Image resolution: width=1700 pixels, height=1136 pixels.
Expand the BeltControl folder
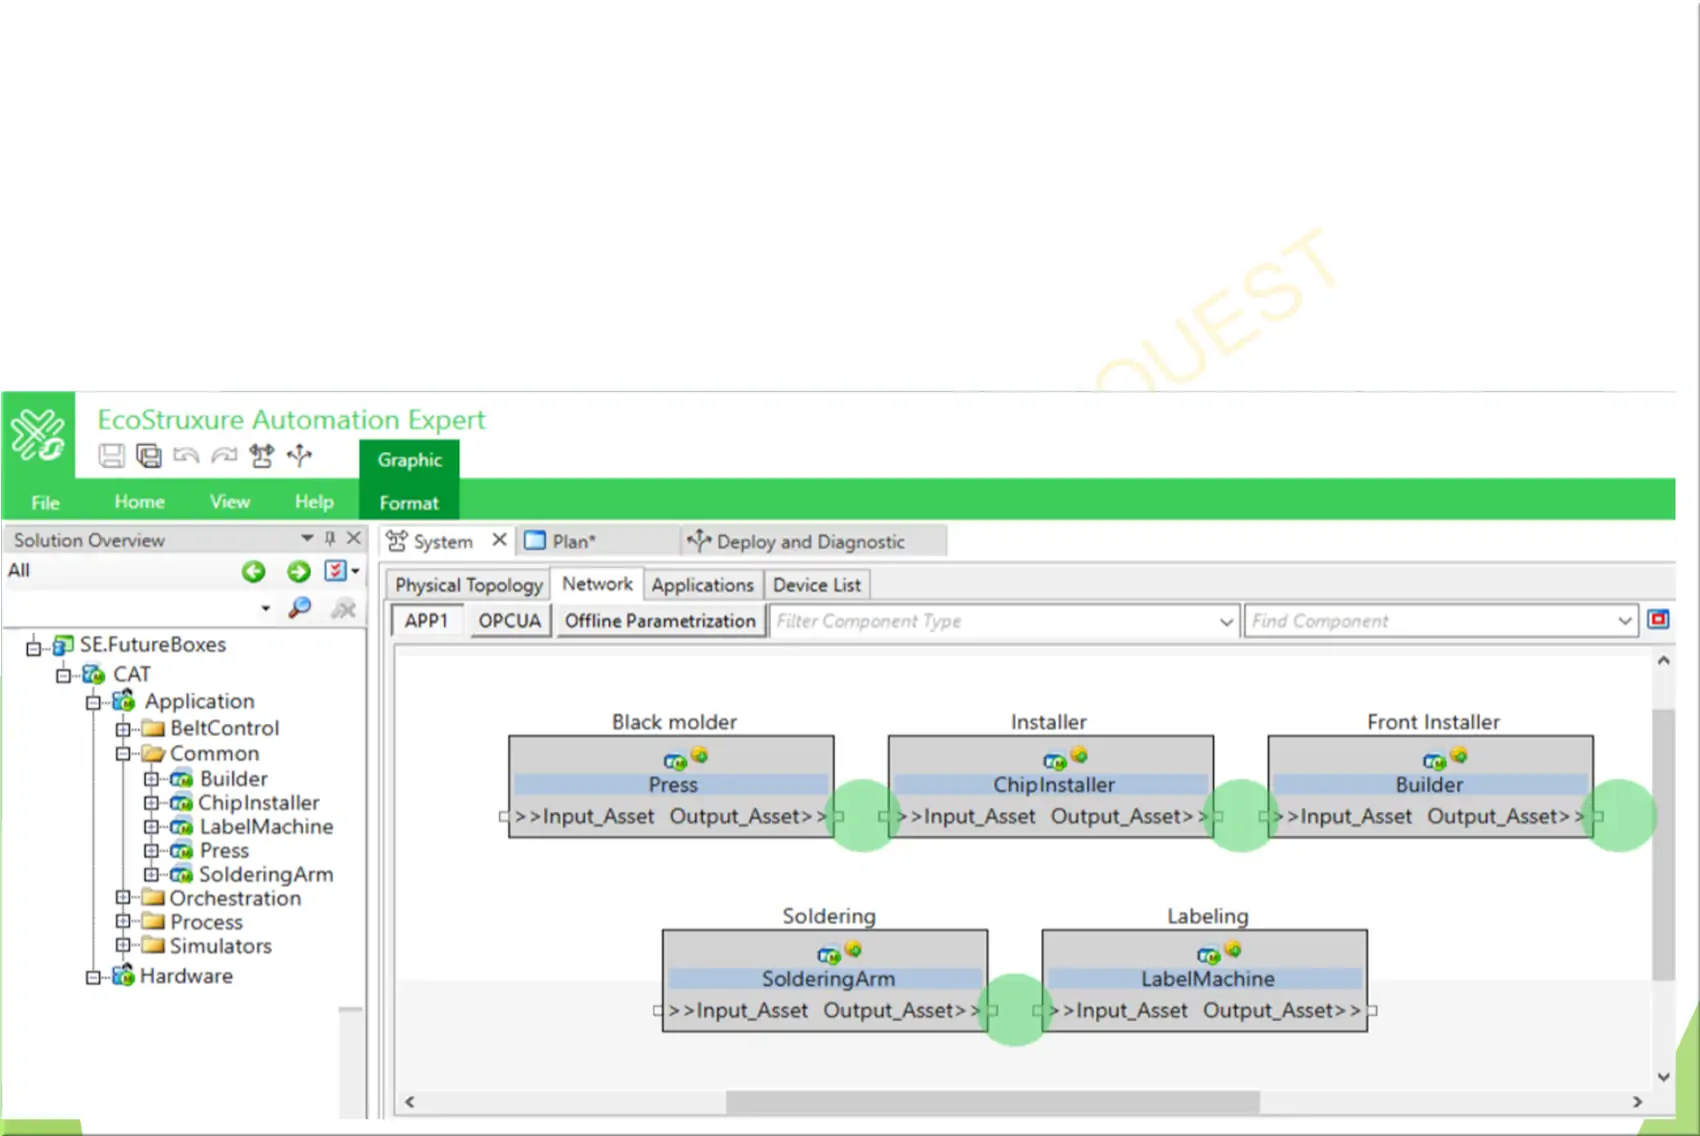click(123, 729)
